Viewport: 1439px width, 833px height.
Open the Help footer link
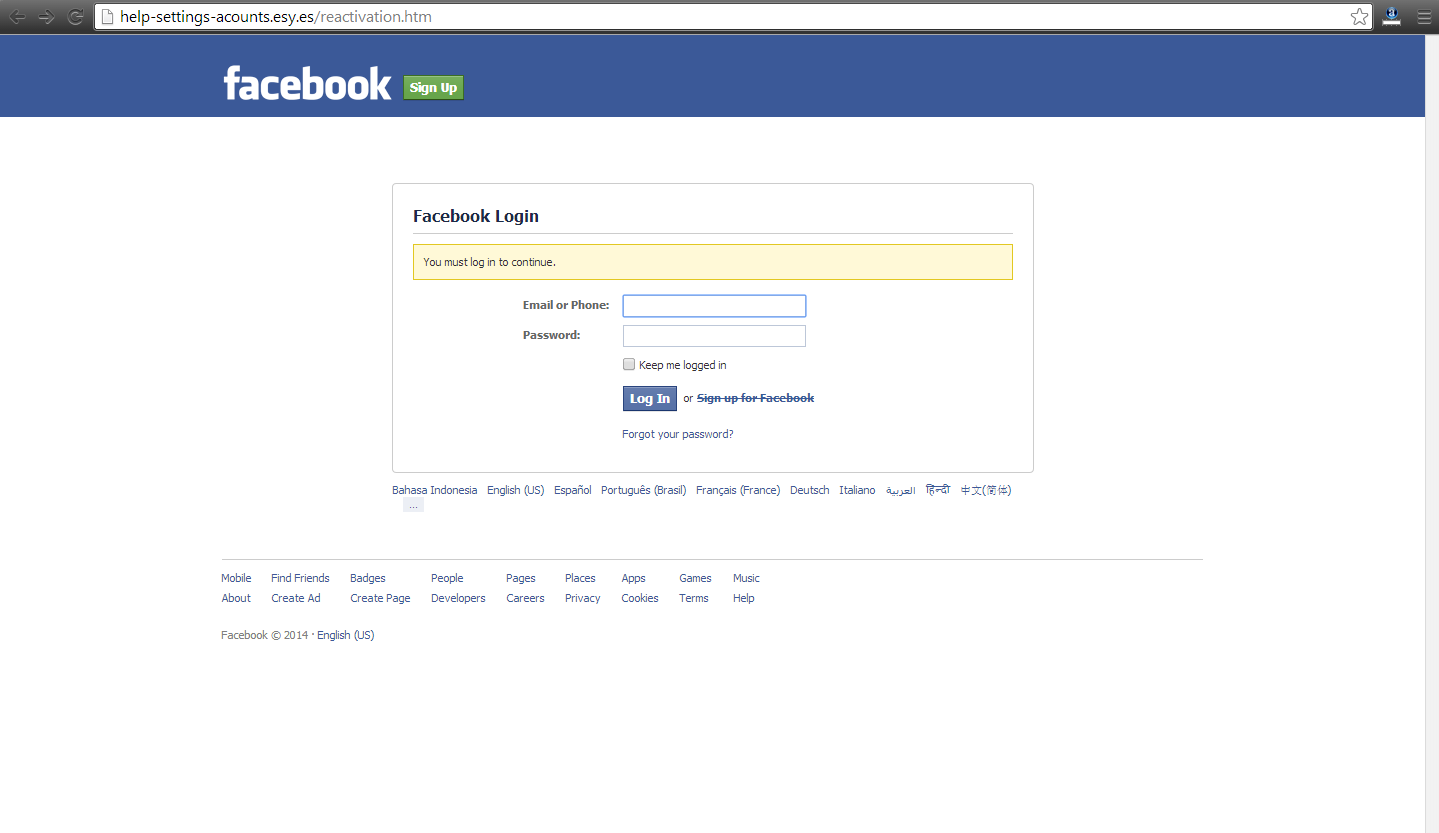(x=744, y=598)
